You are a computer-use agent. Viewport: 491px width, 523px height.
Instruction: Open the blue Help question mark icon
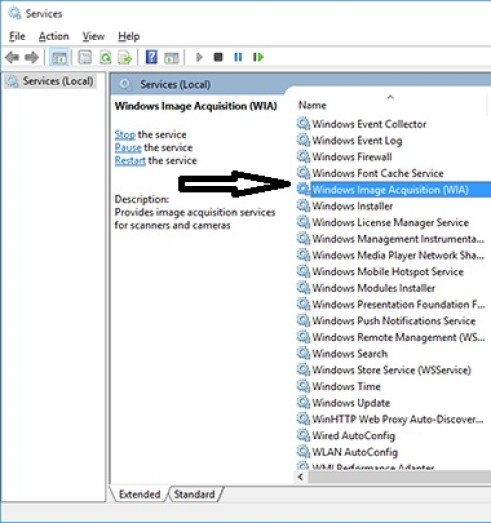151,57
